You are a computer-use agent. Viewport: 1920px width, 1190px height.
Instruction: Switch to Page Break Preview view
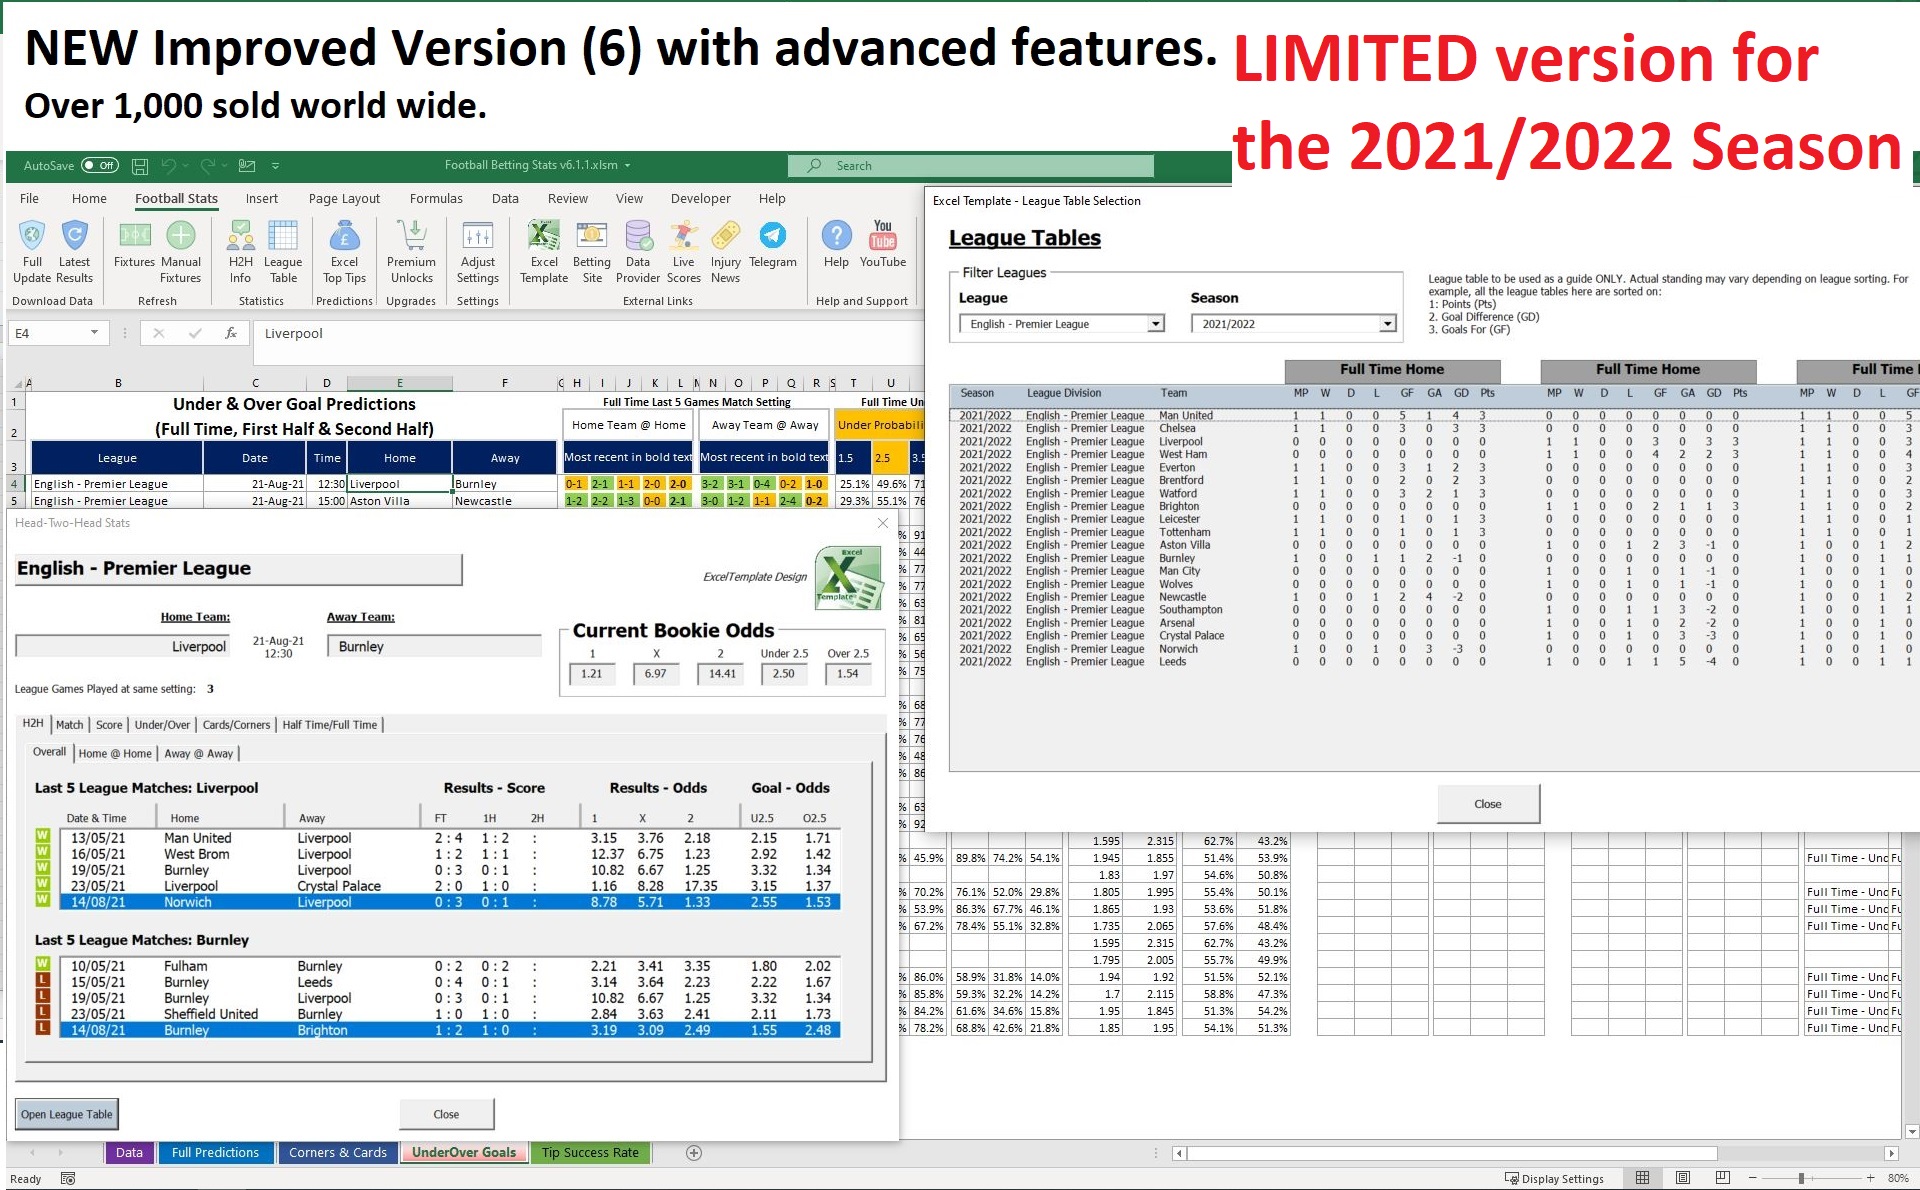click(1722, 1178)
